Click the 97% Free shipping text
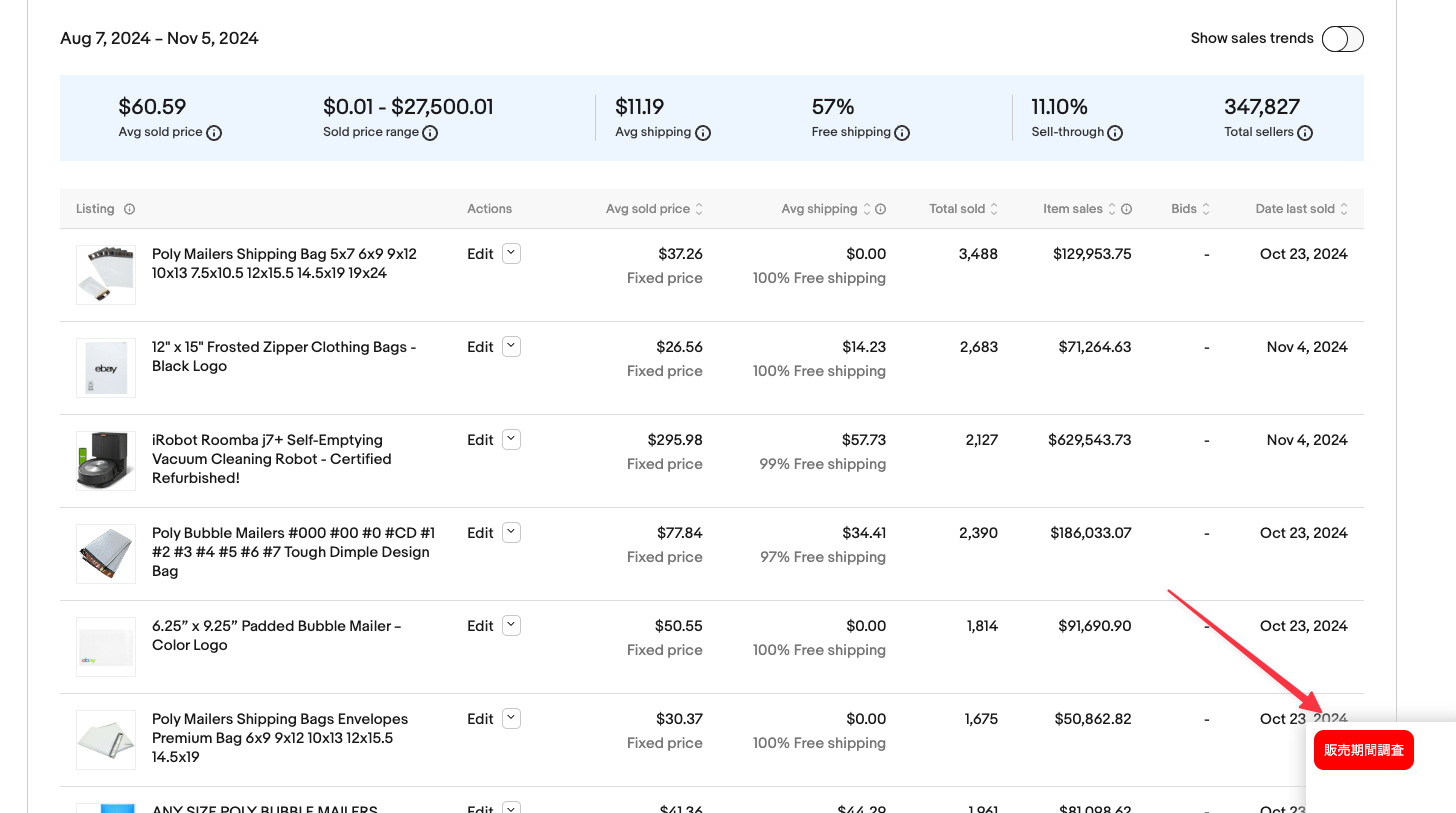This screenshot has width=1456, height=813. (823, 557)
